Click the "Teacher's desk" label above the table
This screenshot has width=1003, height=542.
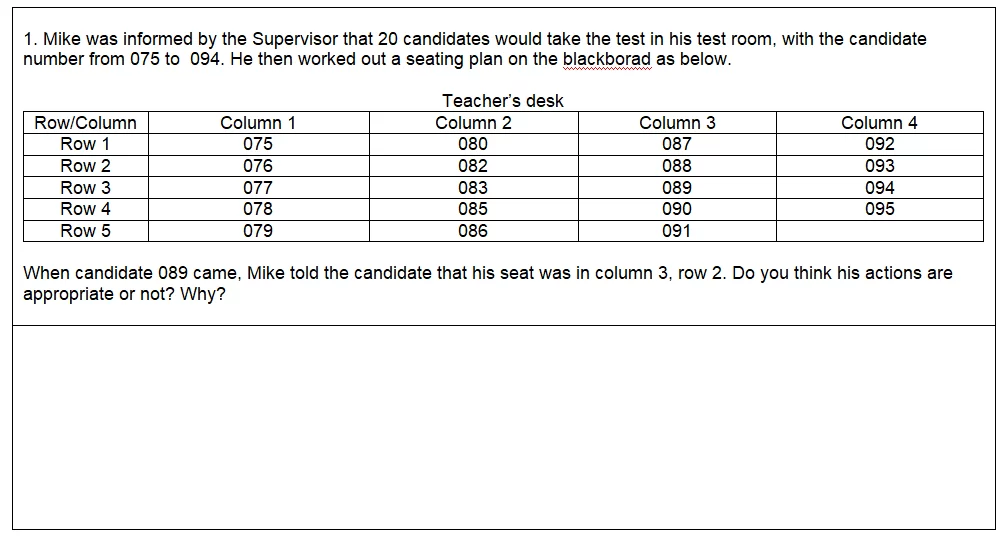click(503, 101)
